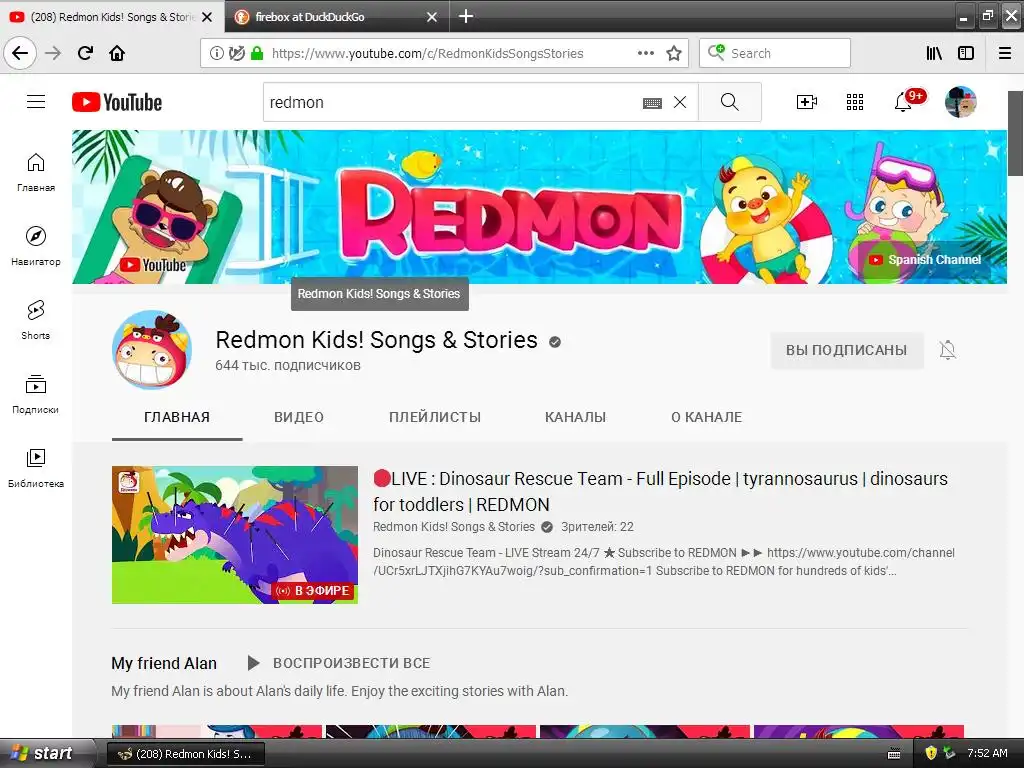Clear the YouTube search text with the X
Image resolution: width=1024 pixels, height=768 pixels.
[680, 102]
